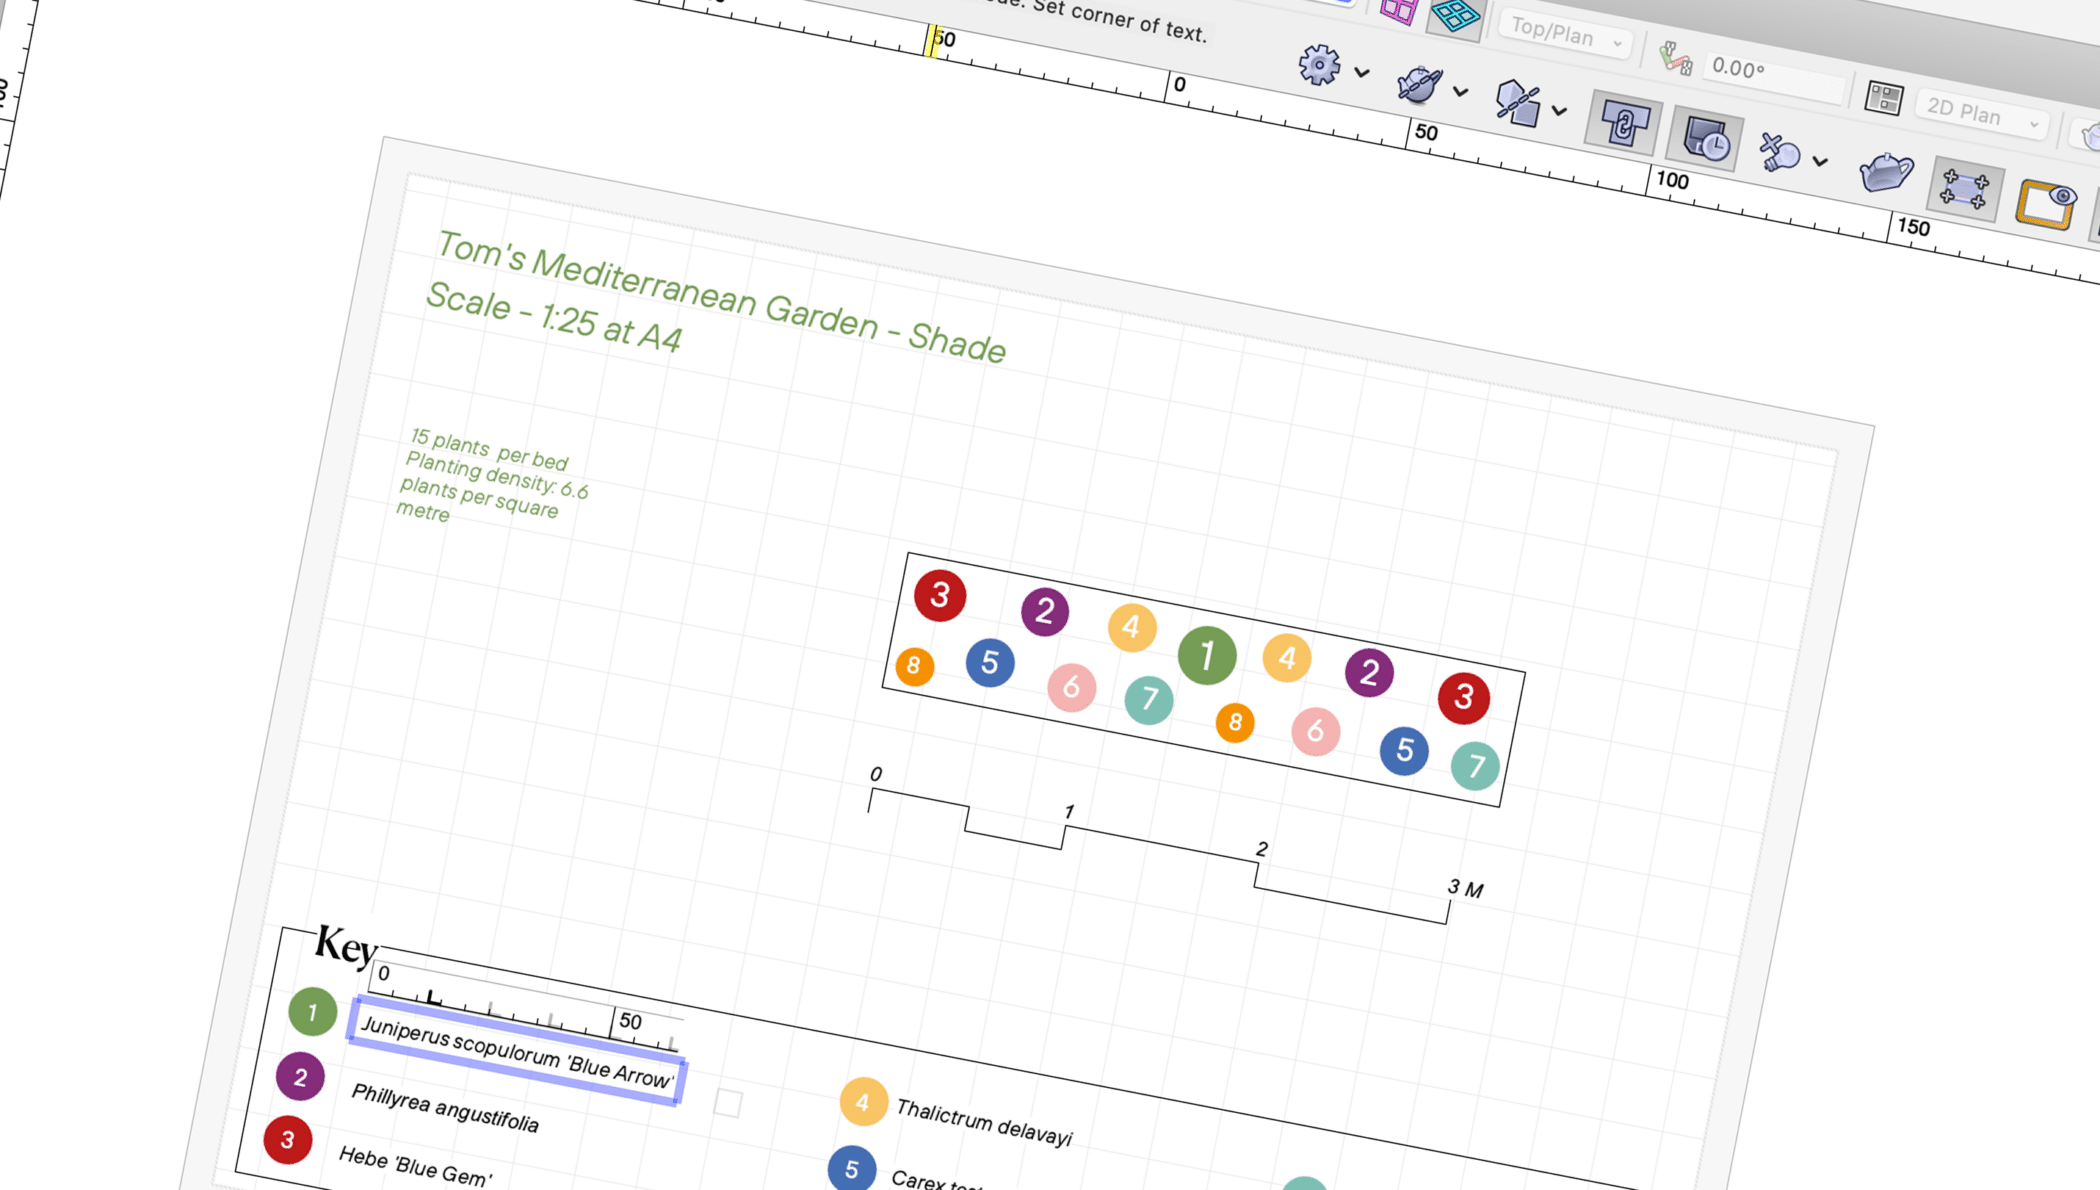Screen dimensions: 2100x1190
Task: Click the plan rotation icon
Action: coord(1676,59)
